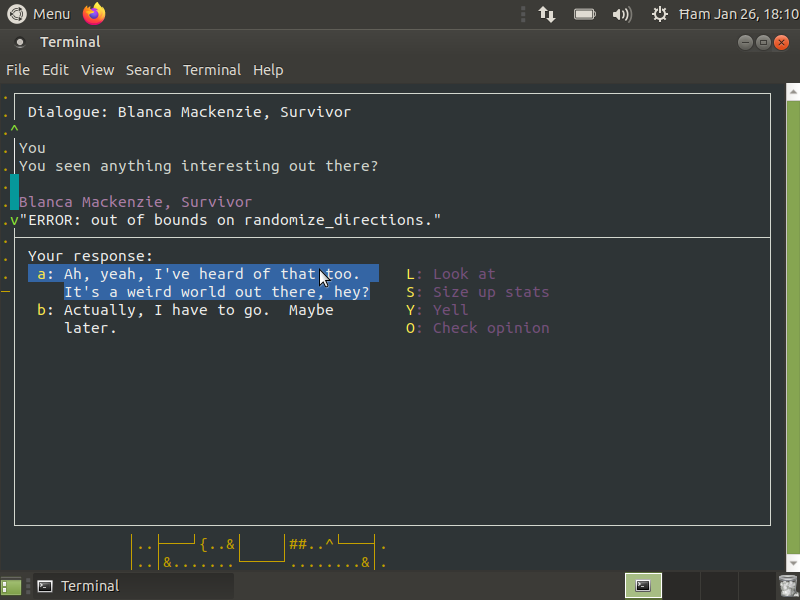Open the Firefox browser launcher

94,14
